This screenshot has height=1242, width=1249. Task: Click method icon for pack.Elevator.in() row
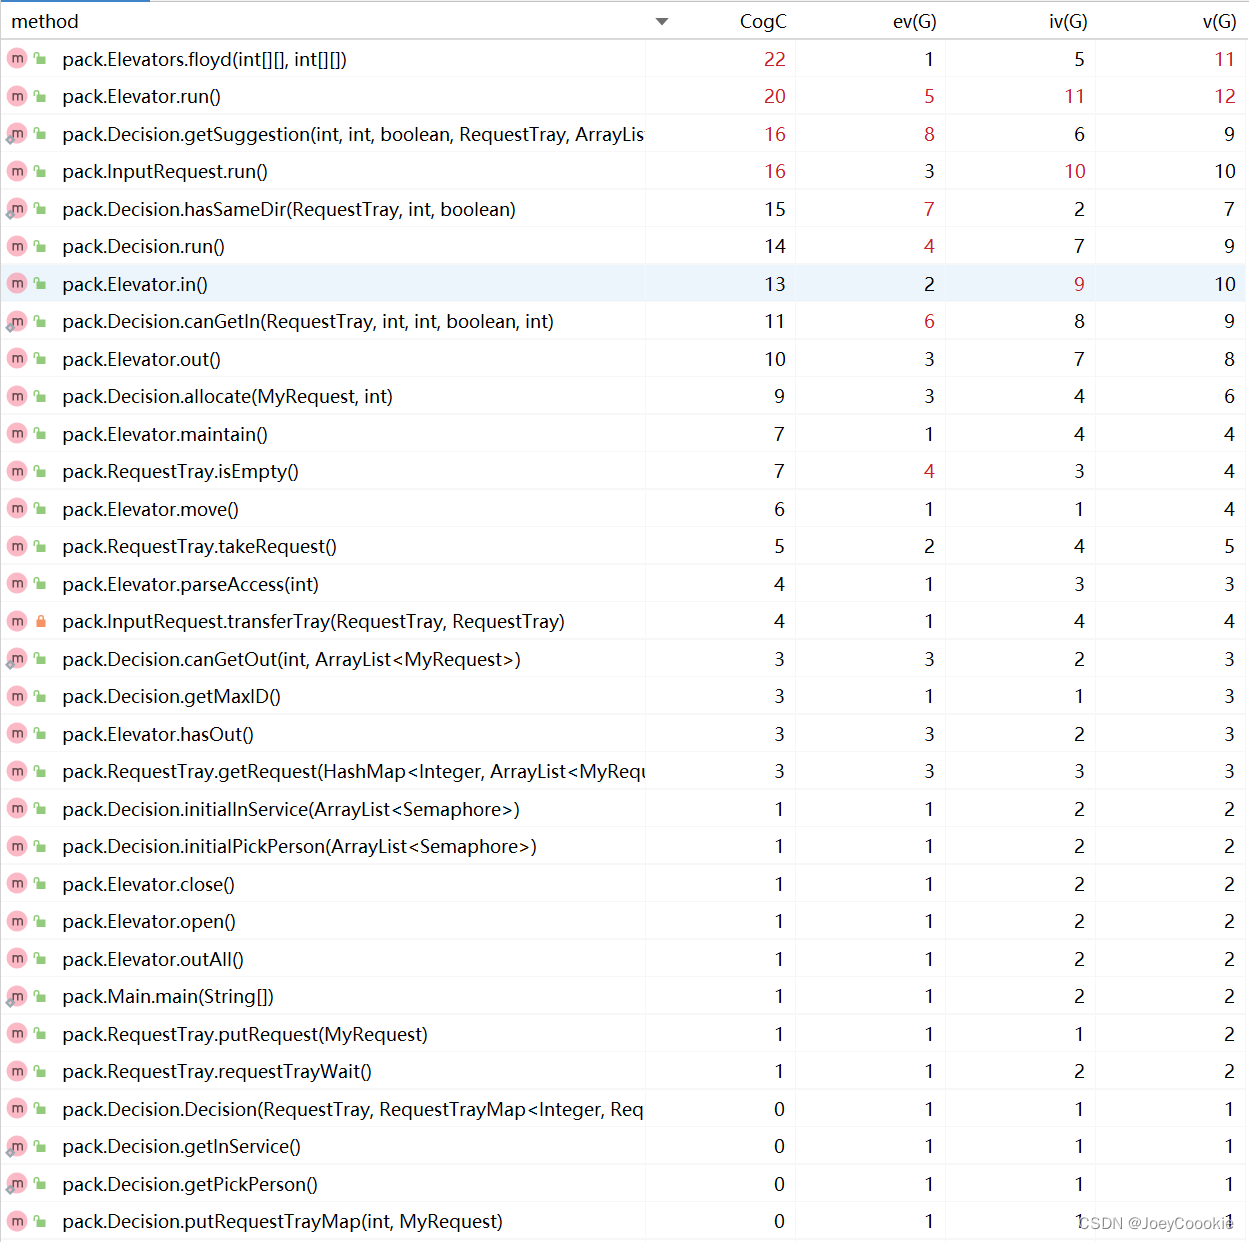point(17,284)
